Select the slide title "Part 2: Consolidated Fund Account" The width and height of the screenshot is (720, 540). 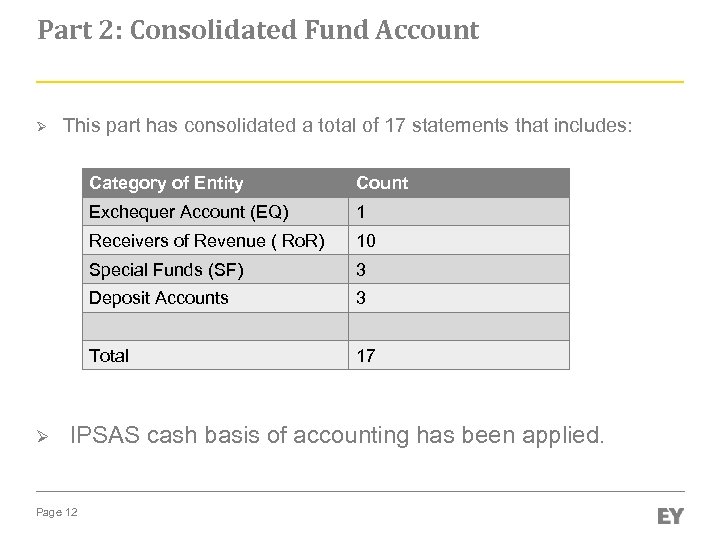point(258,31)
